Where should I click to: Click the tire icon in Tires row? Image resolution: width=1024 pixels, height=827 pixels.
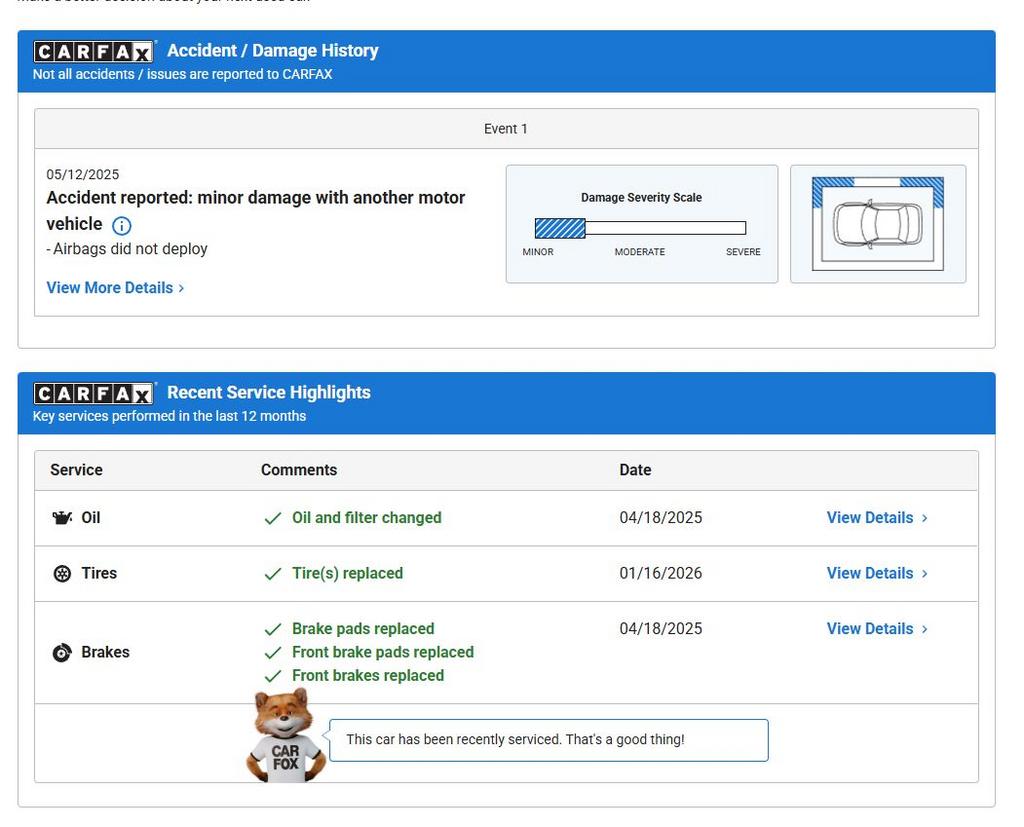click(x=62, y=574)
